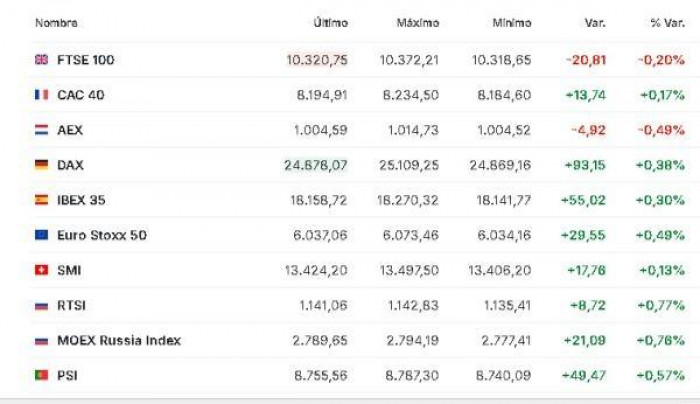Click the French flag icon beside CAC 40
Image resolution: width=700 pixels, height=404 pixels.
[x=41, y=95]
